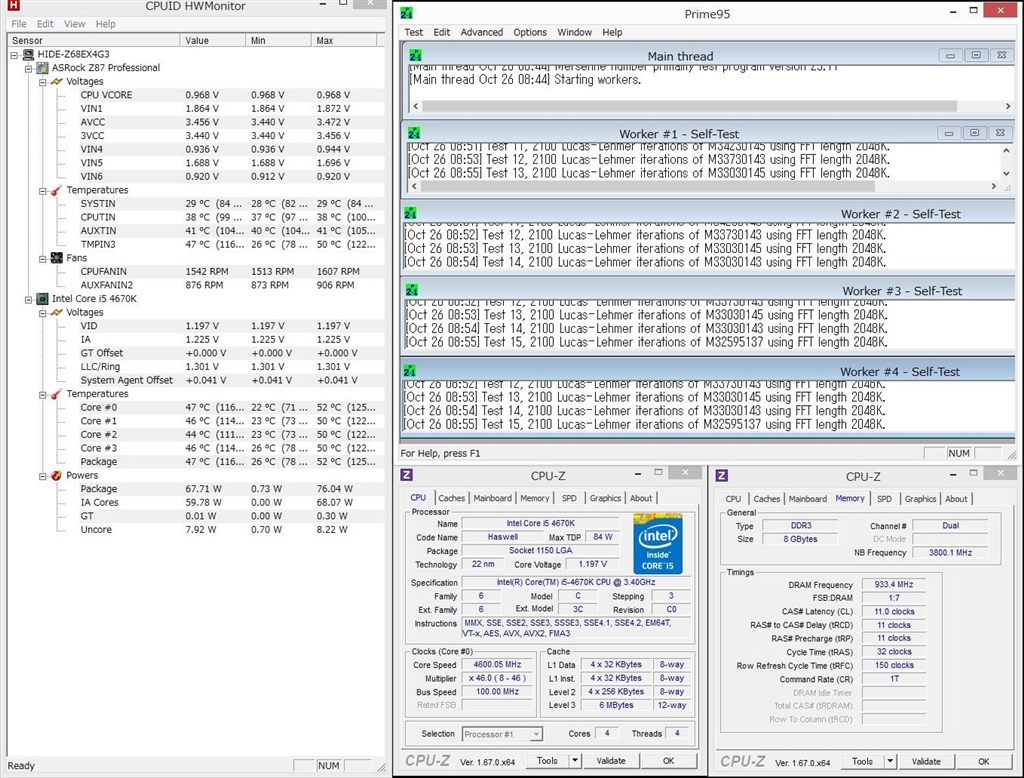Collapse the Intel Core i5 4670K node
Viewport: 1024px width, 778px height.
[28, 299]
